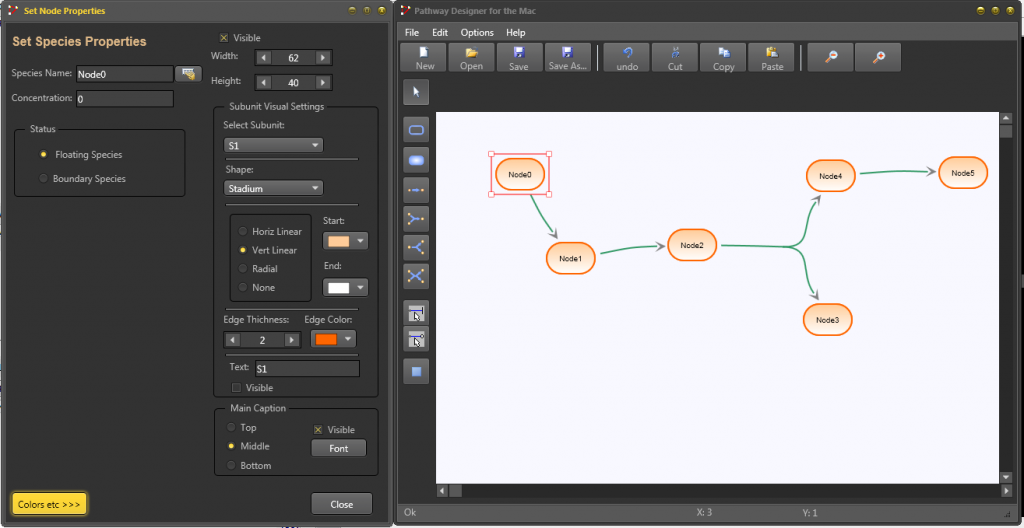Select the circle-ended regulator line tool
Image resolution: width=1024 pixels, height=528 pixels.
[x=416, y=339]
